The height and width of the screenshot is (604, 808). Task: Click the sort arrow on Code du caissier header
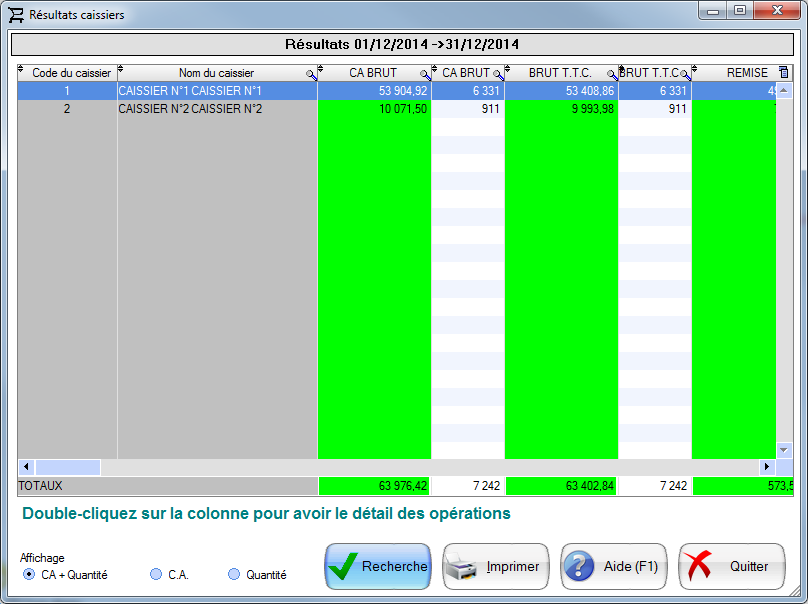point(21,70)
